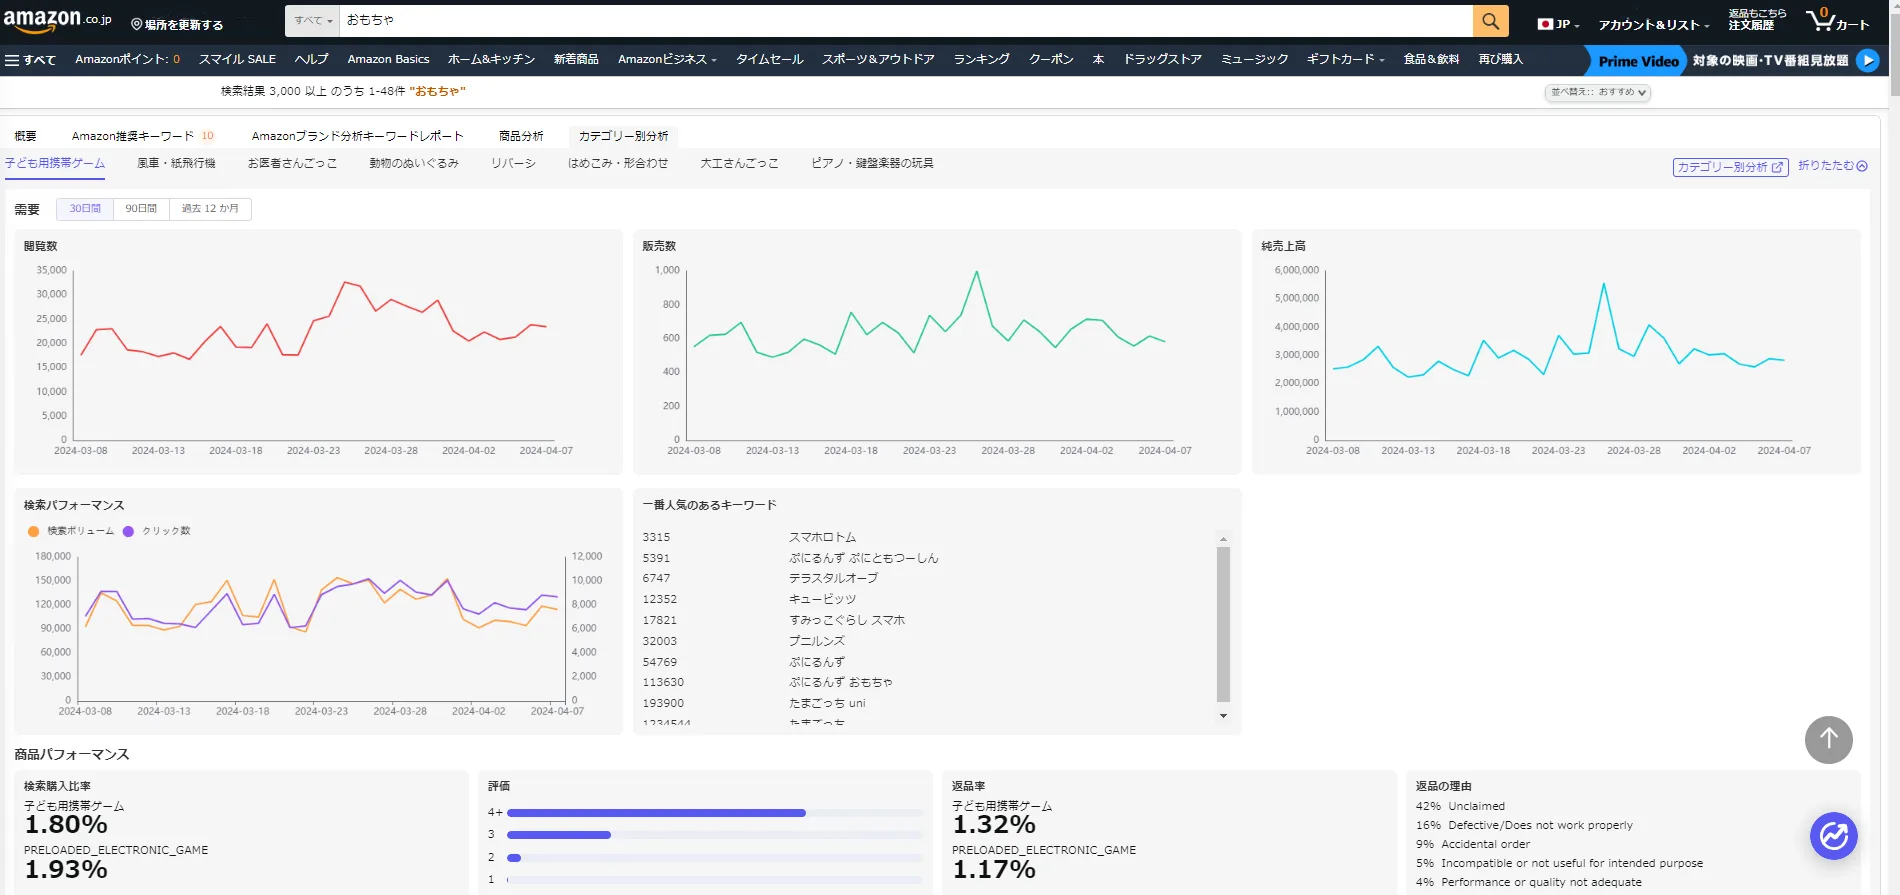The height and width of the screenshot is (895, 1900).
Task: Click the Amazon.co.jp logo
Action: [58, 20]
